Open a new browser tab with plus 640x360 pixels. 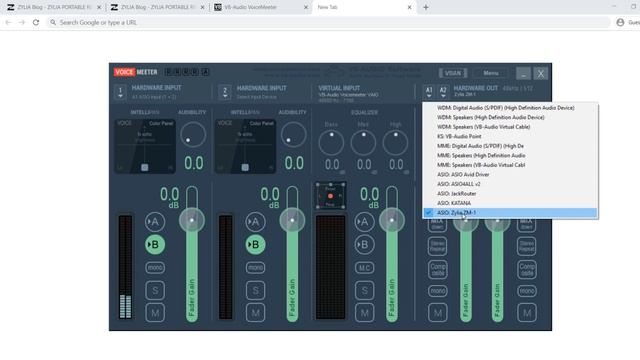point(426,7)
